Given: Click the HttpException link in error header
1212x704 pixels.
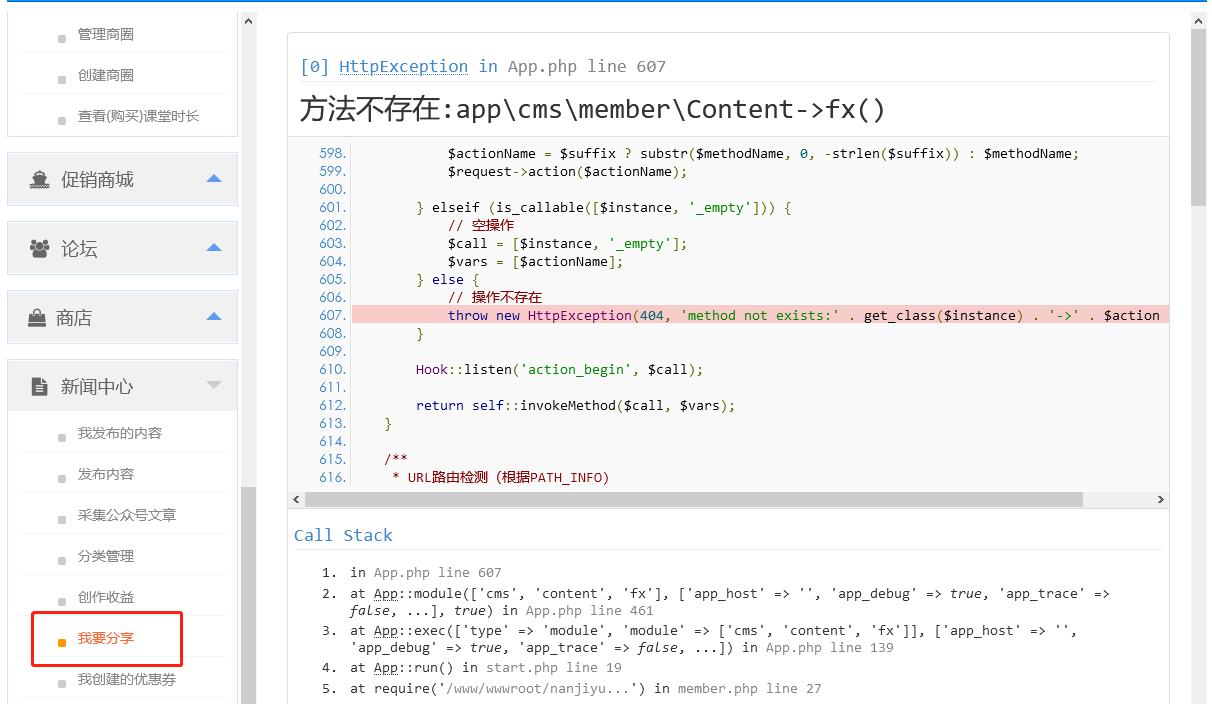Looking at the screenshot, I should pos(403,66).
